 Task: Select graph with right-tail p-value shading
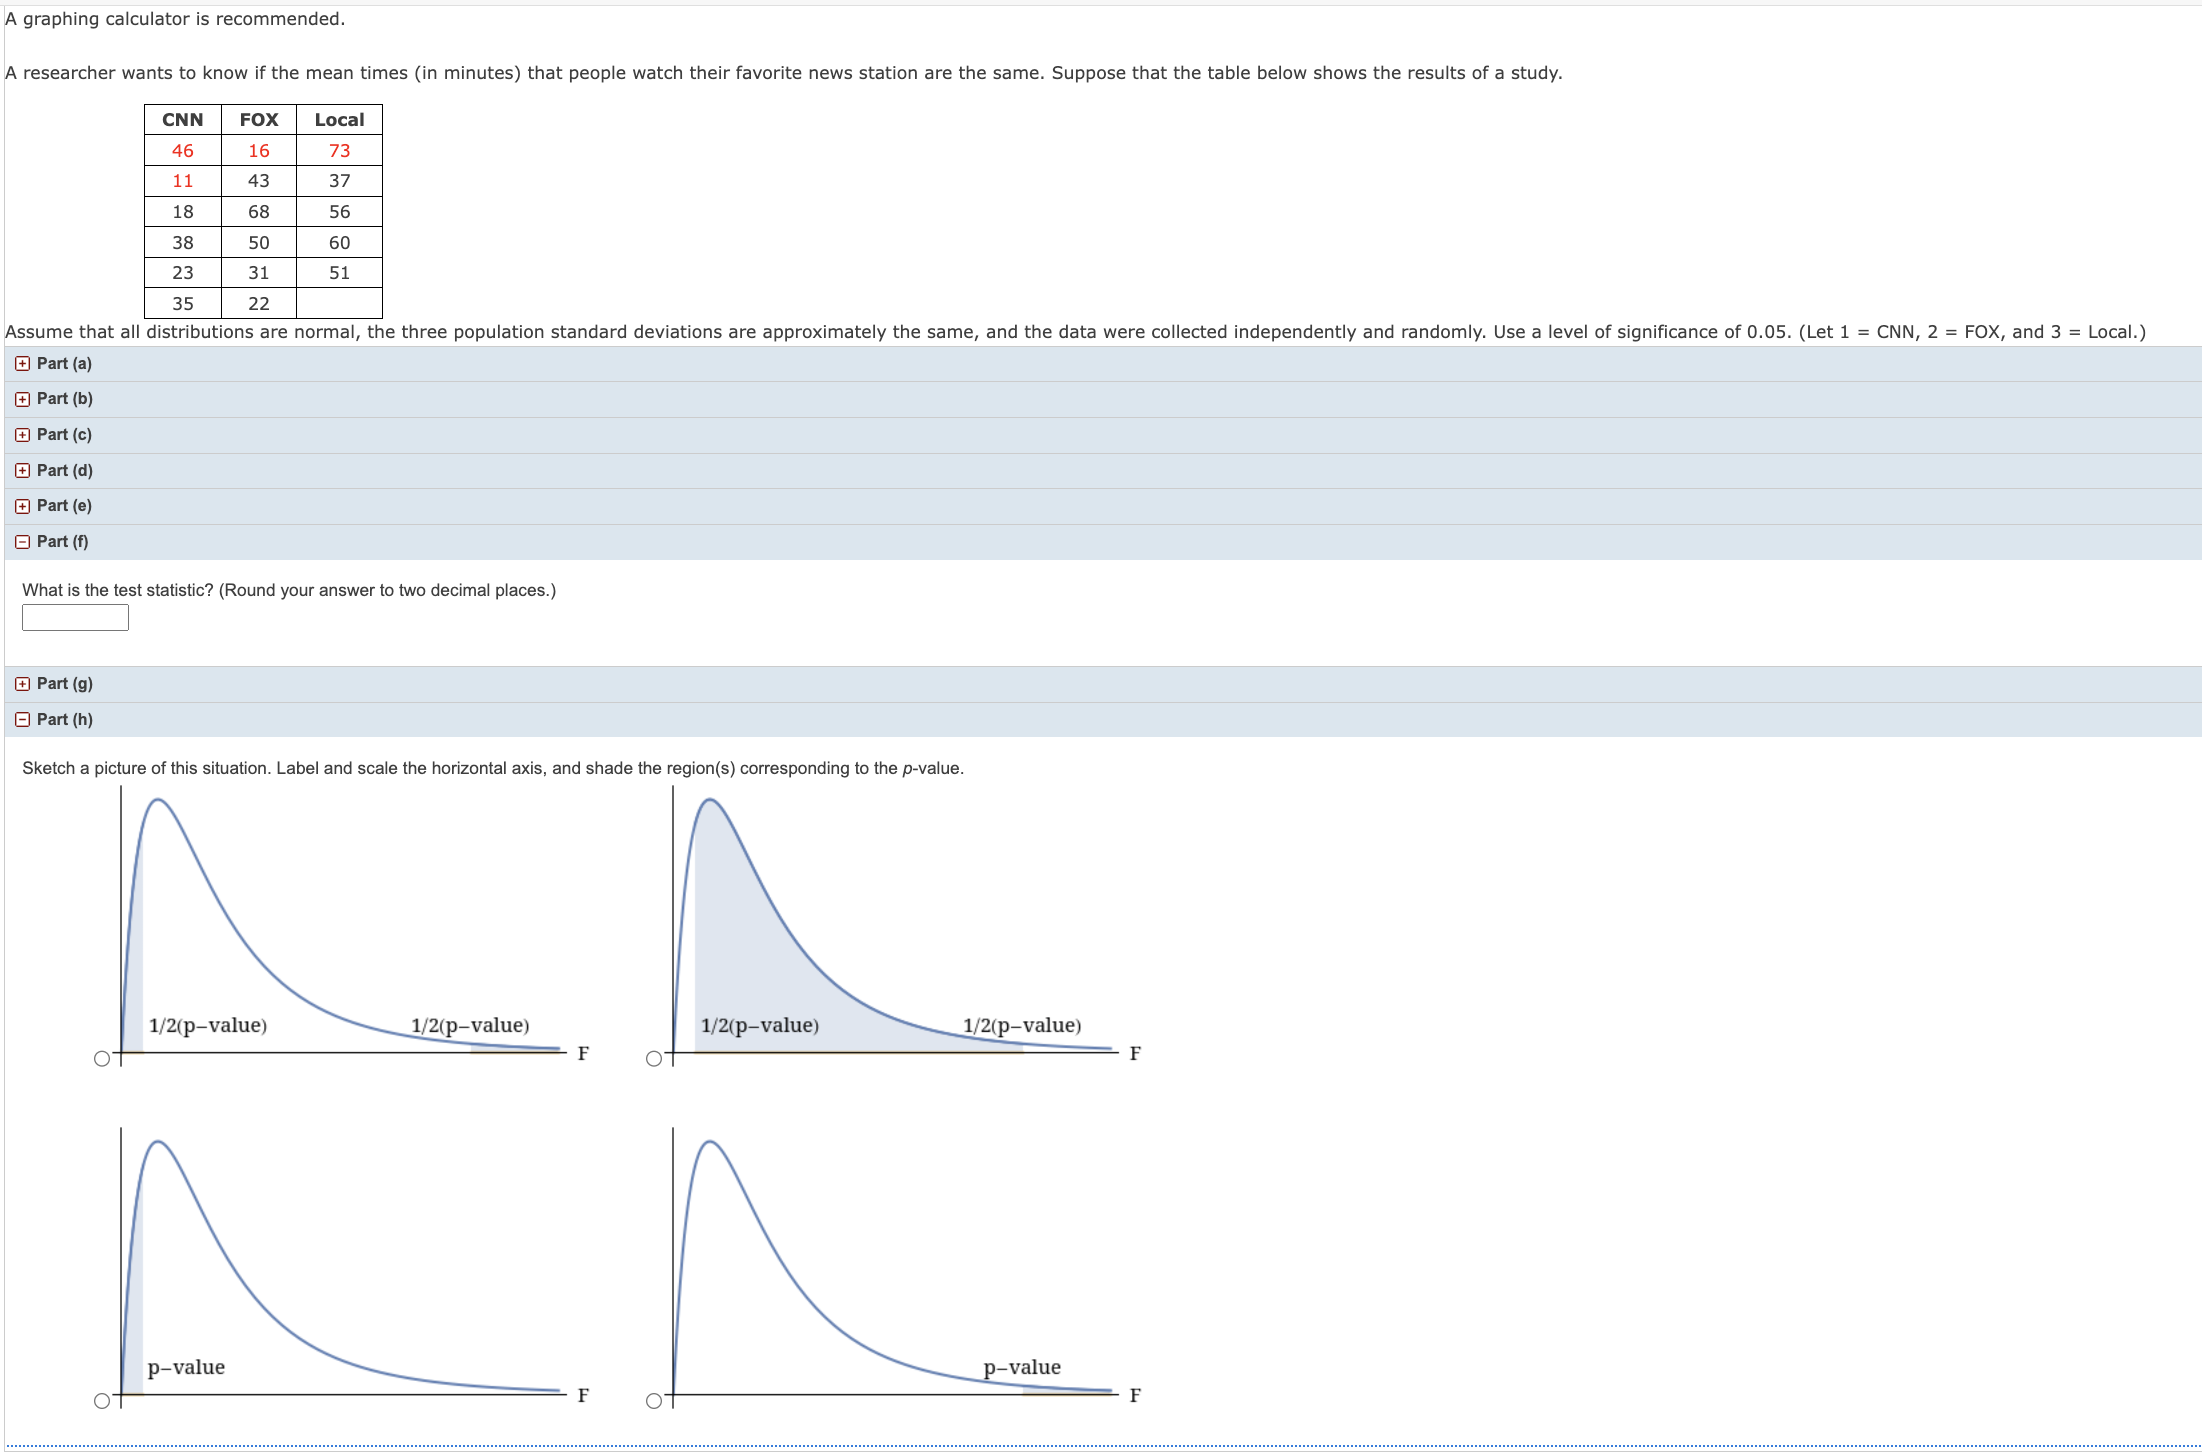[x=654, y=1400]
